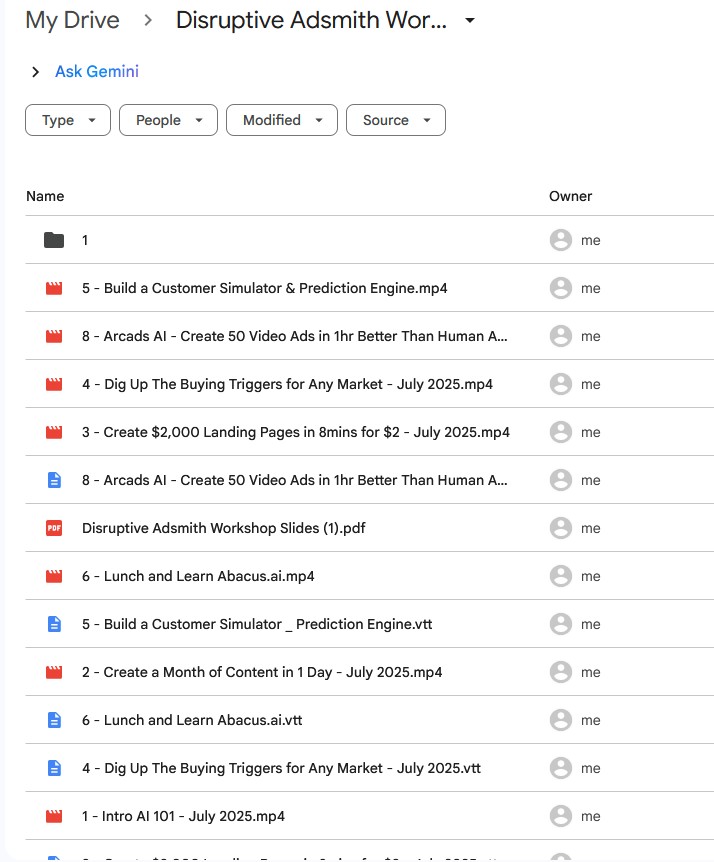Click the Ask Gemini link

point(97,71)
